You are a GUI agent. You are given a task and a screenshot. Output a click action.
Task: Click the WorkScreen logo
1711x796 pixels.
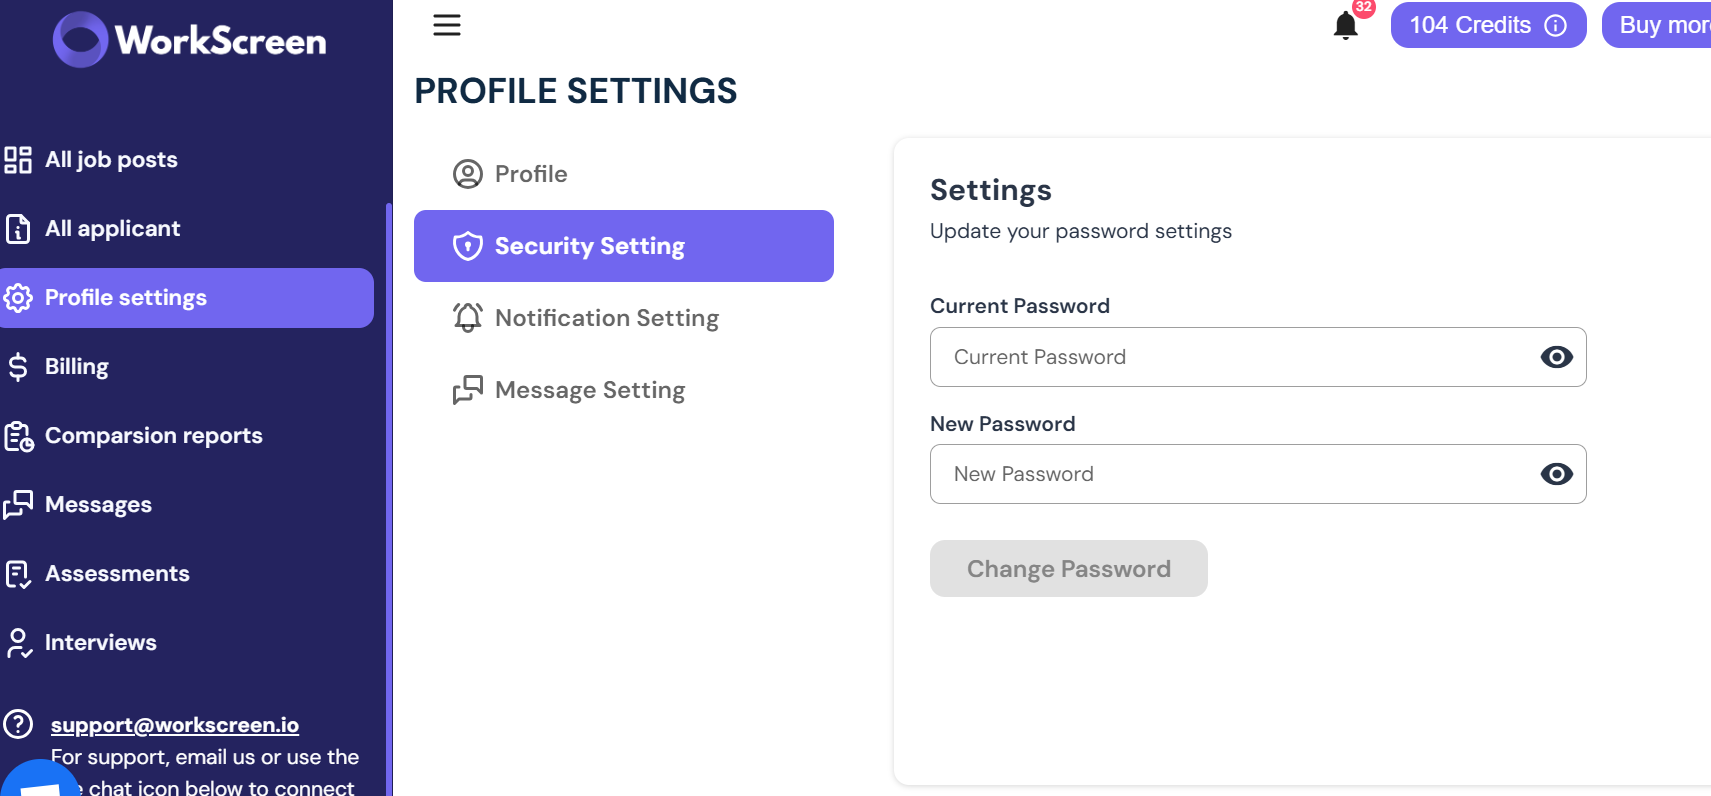click(x=190, y=40)
